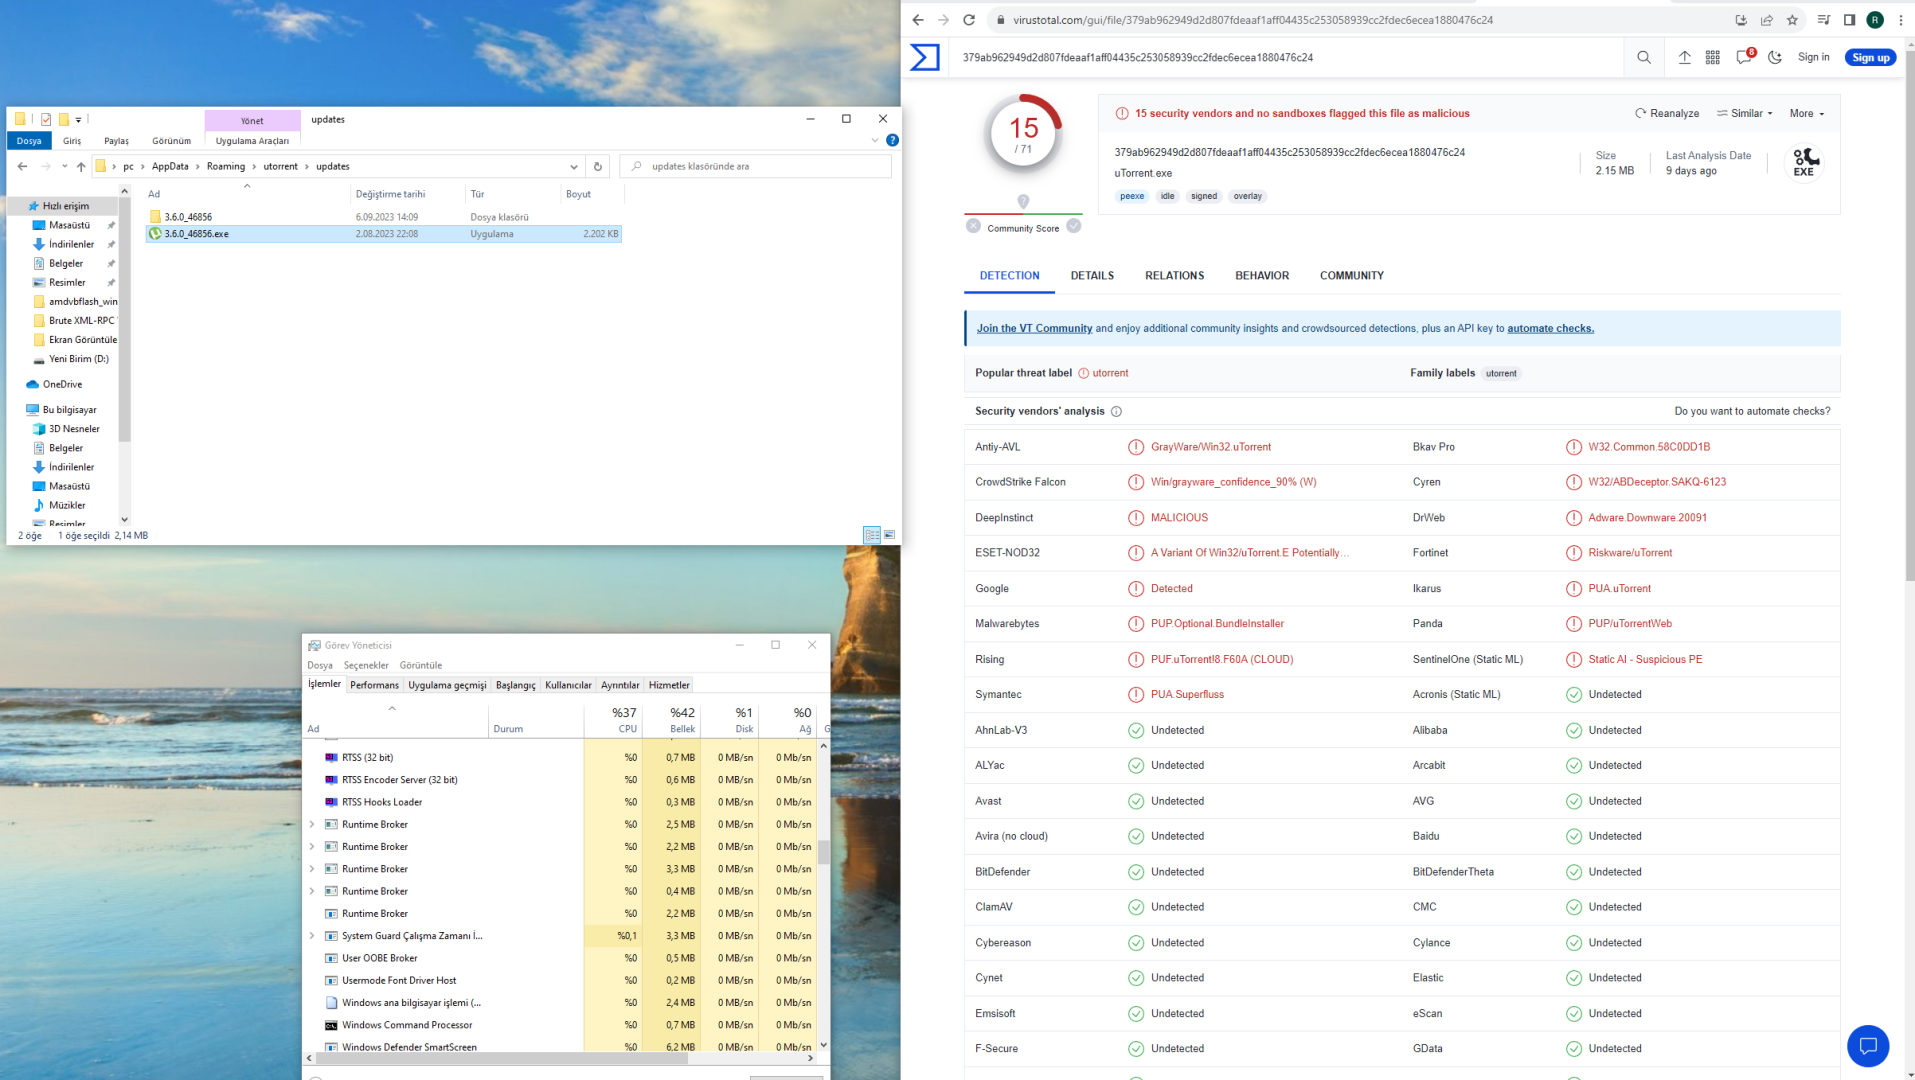The image size is (1915, 1080).
Task: Click the VirusTotal logo icon
Action: 924,57
